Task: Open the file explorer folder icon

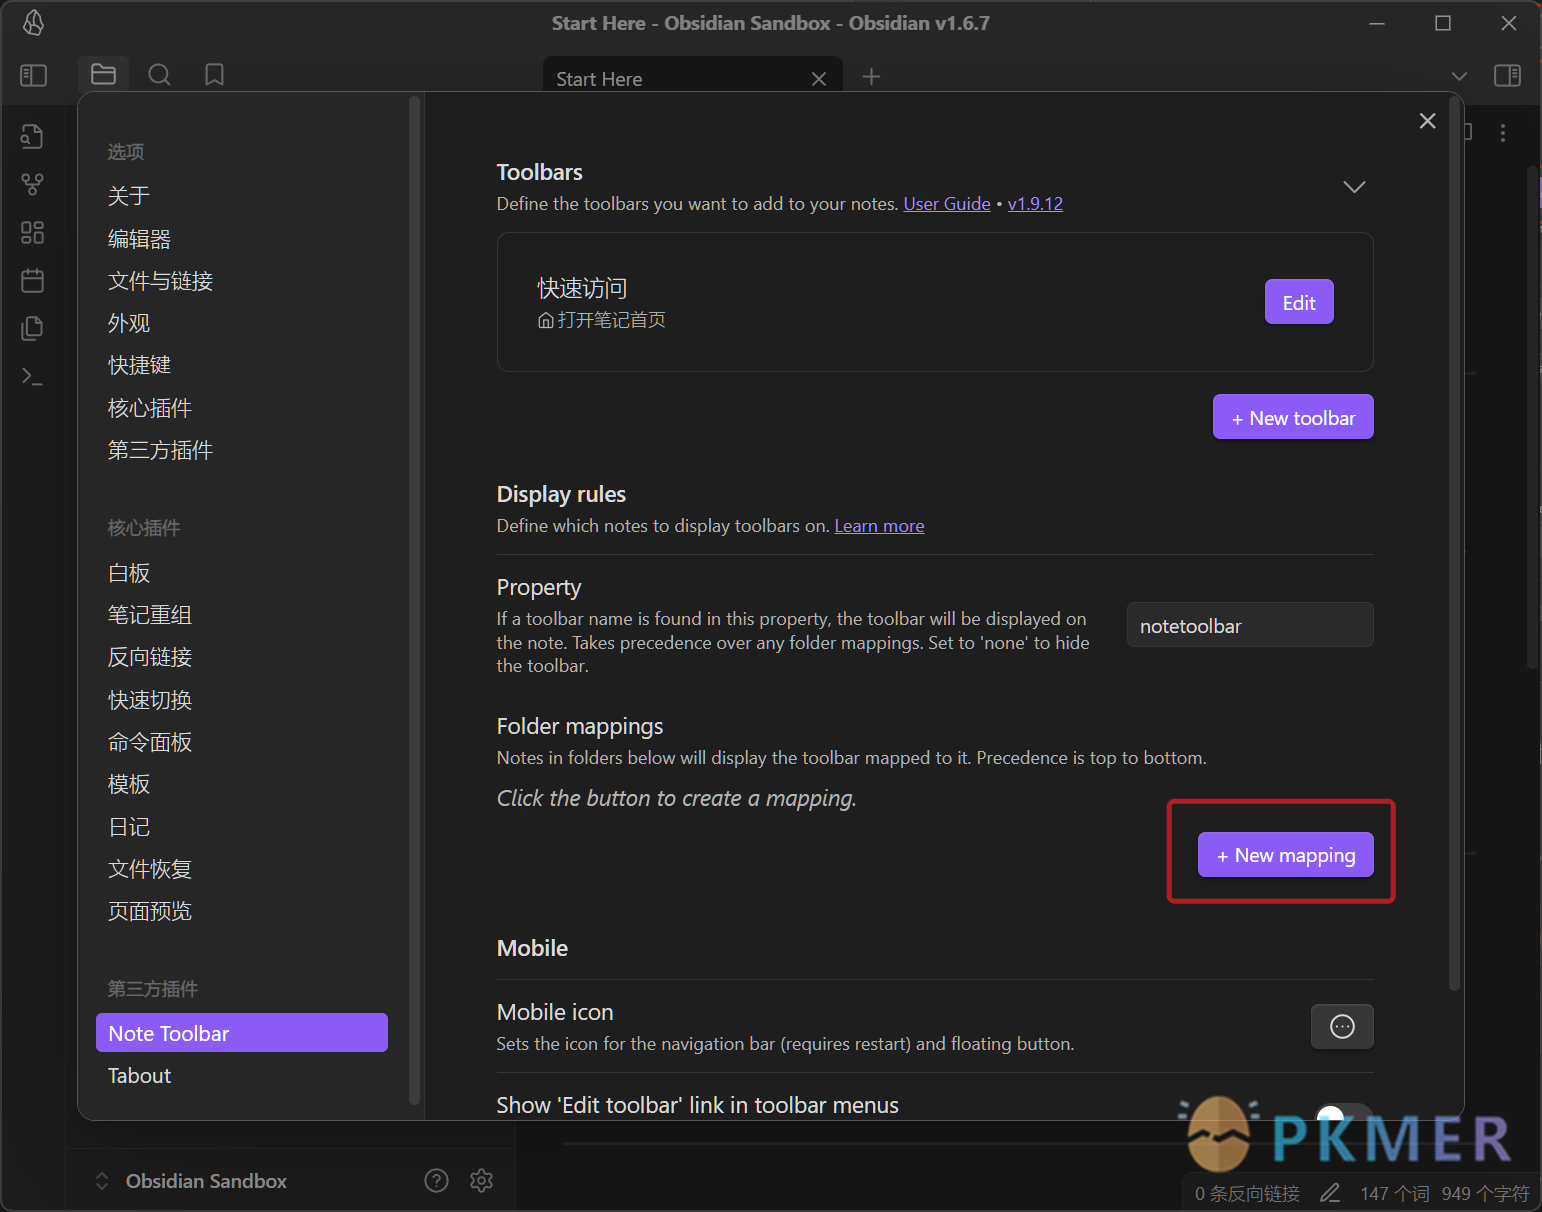Action: tap(103, 75)
